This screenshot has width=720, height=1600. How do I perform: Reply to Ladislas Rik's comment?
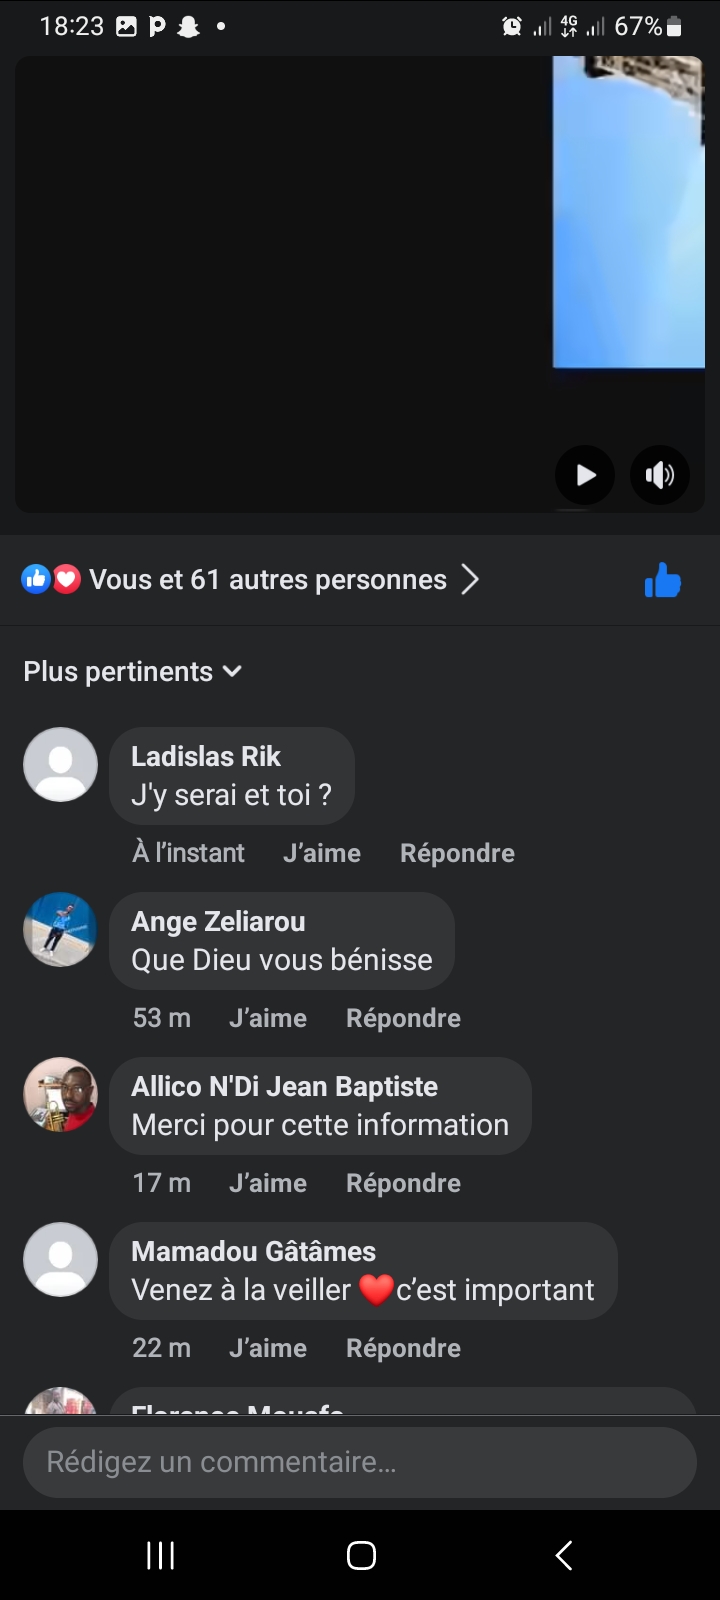(457, 853)
